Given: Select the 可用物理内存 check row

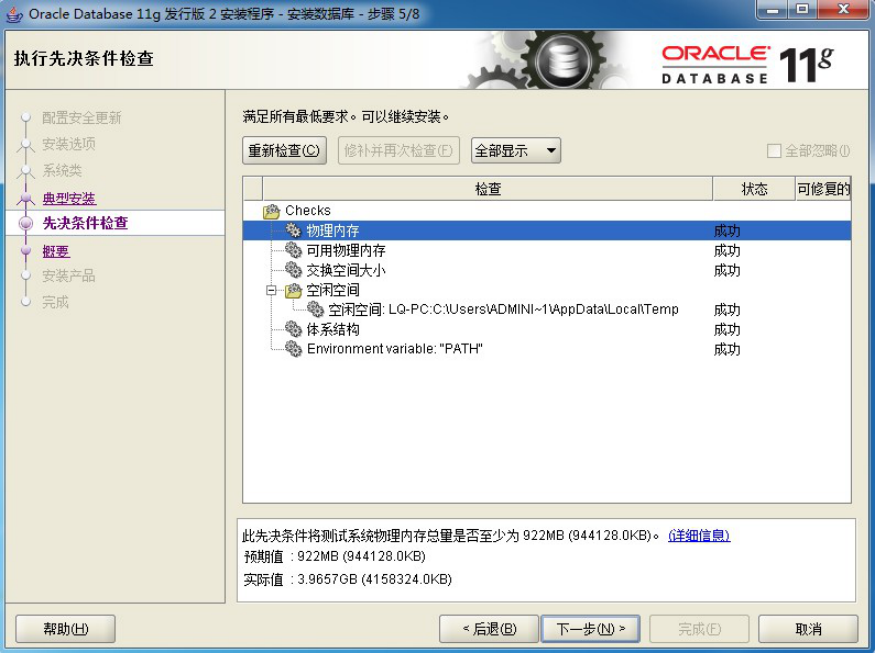Looking at the screenshot, I should pos(547,250).
